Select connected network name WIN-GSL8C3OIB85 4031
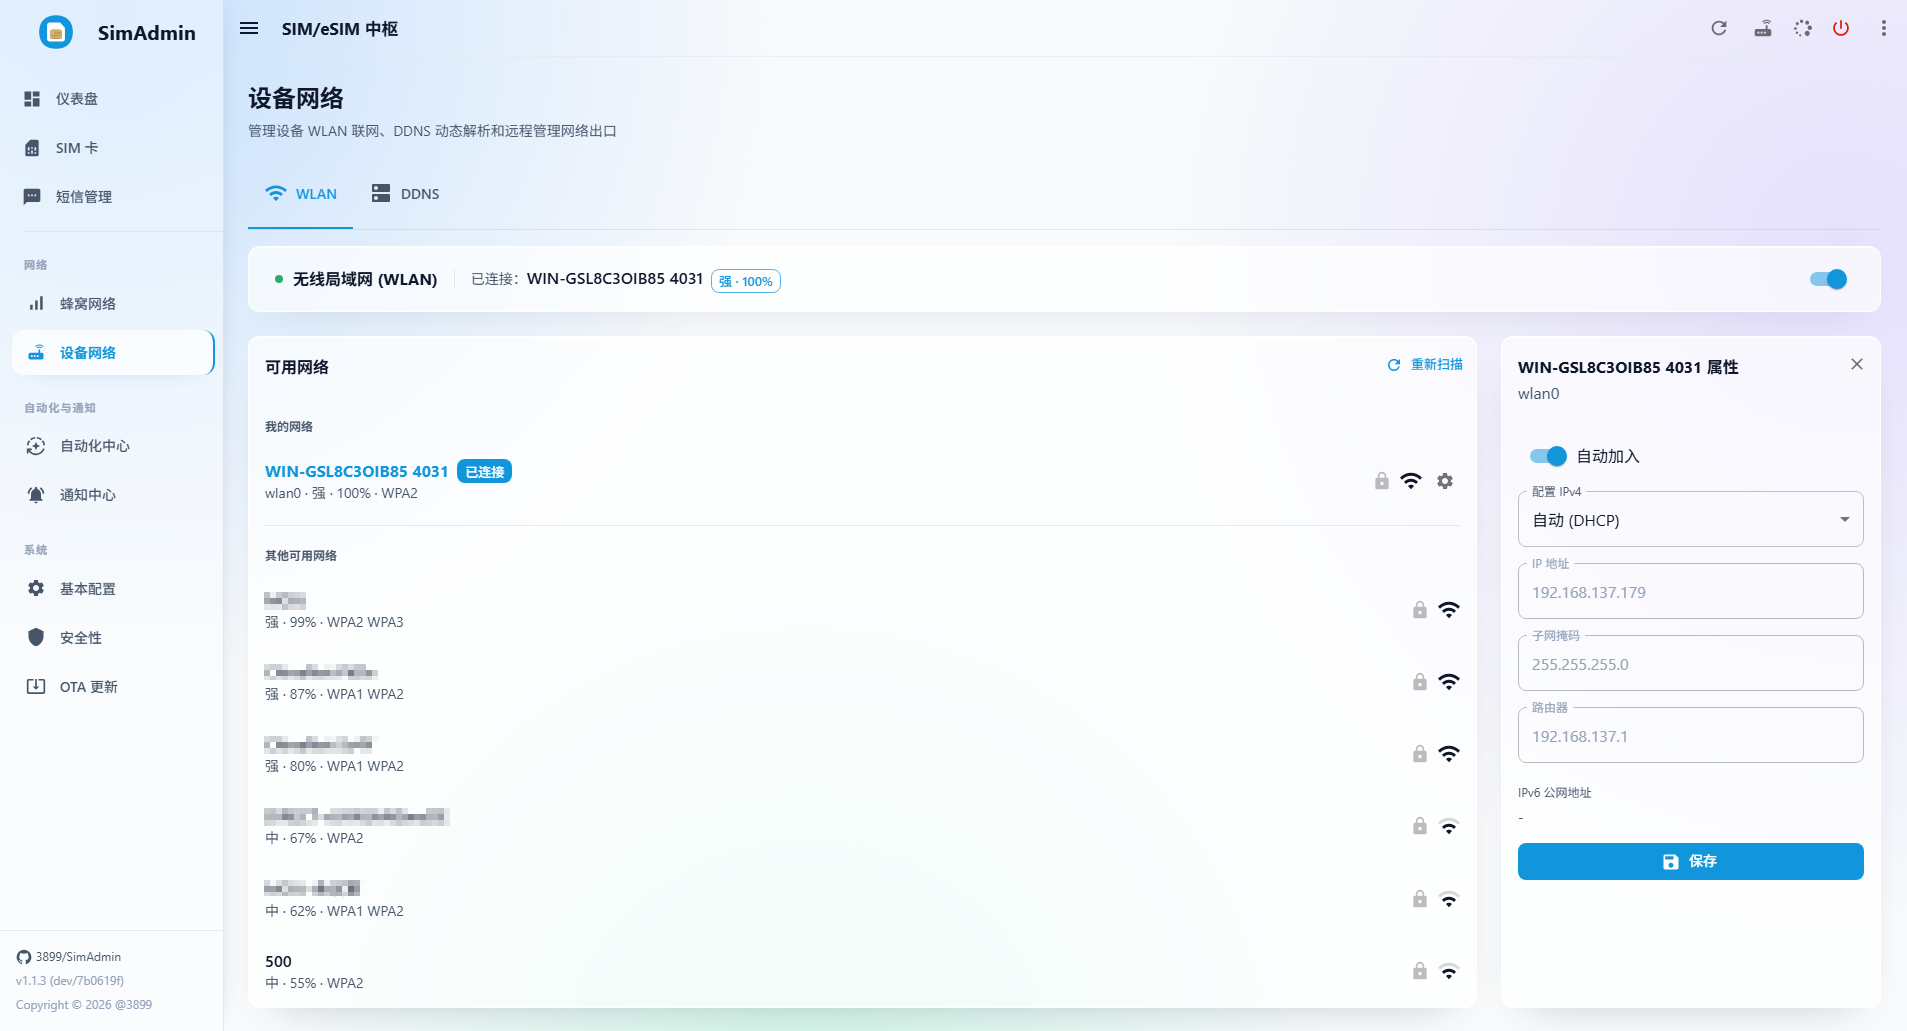The width and height of the screenshot is (1907, 1031). pyautogui.click(x=356, y=471)
